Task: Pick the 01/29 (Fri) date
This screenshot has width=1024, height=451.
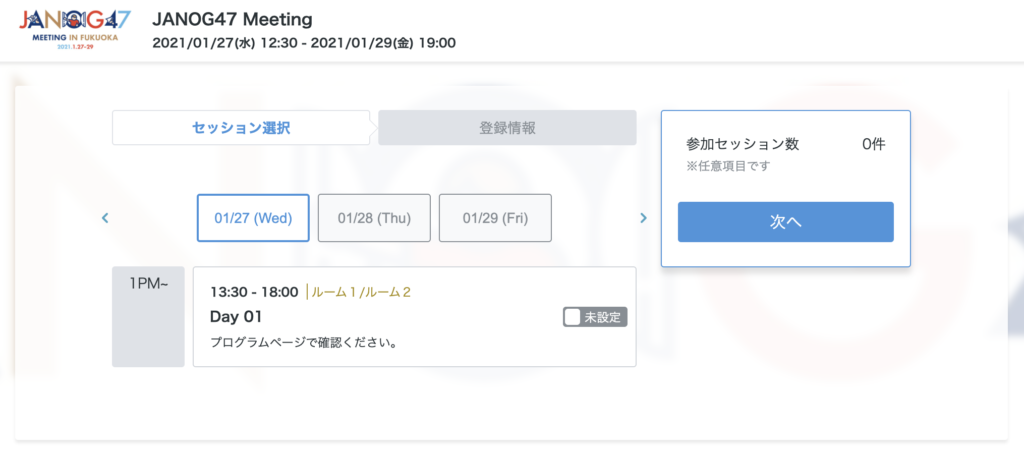Action: pyautogui.click(x=495, y=218)
